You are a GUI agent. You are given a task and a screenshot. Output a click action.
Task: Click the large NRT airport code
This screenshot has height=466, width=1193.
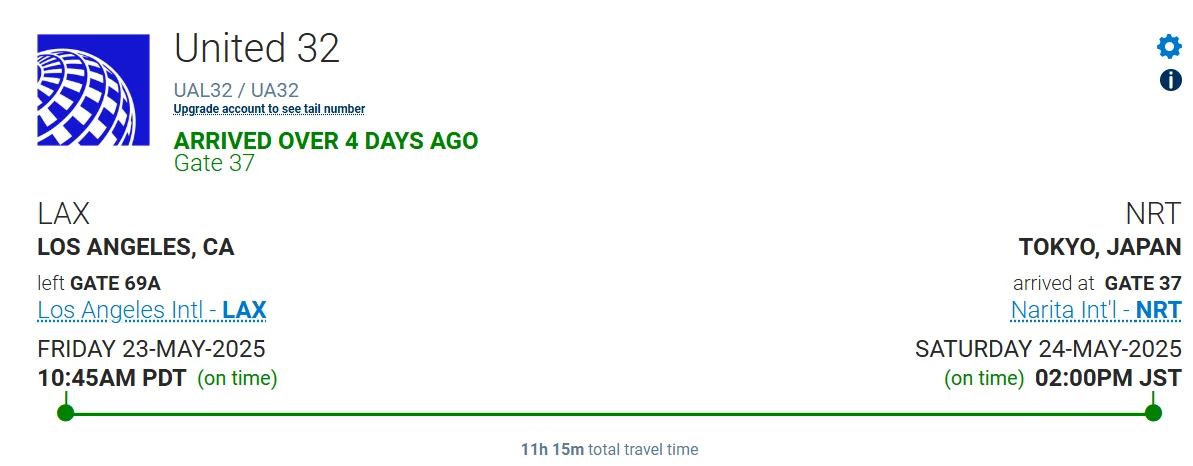1153,214
